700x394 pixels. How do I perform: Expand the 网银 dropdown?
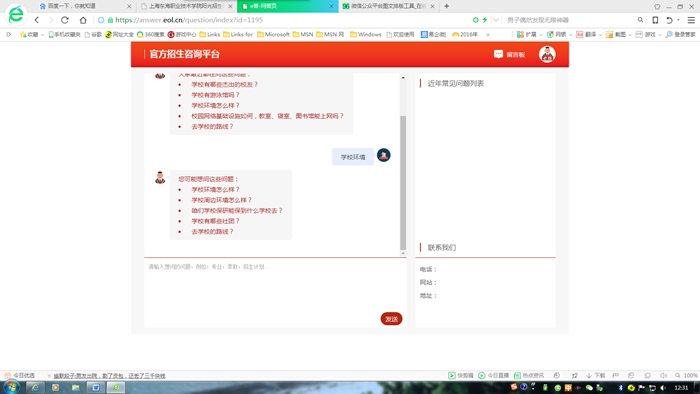pyautogui.click(x=570, y=35)
